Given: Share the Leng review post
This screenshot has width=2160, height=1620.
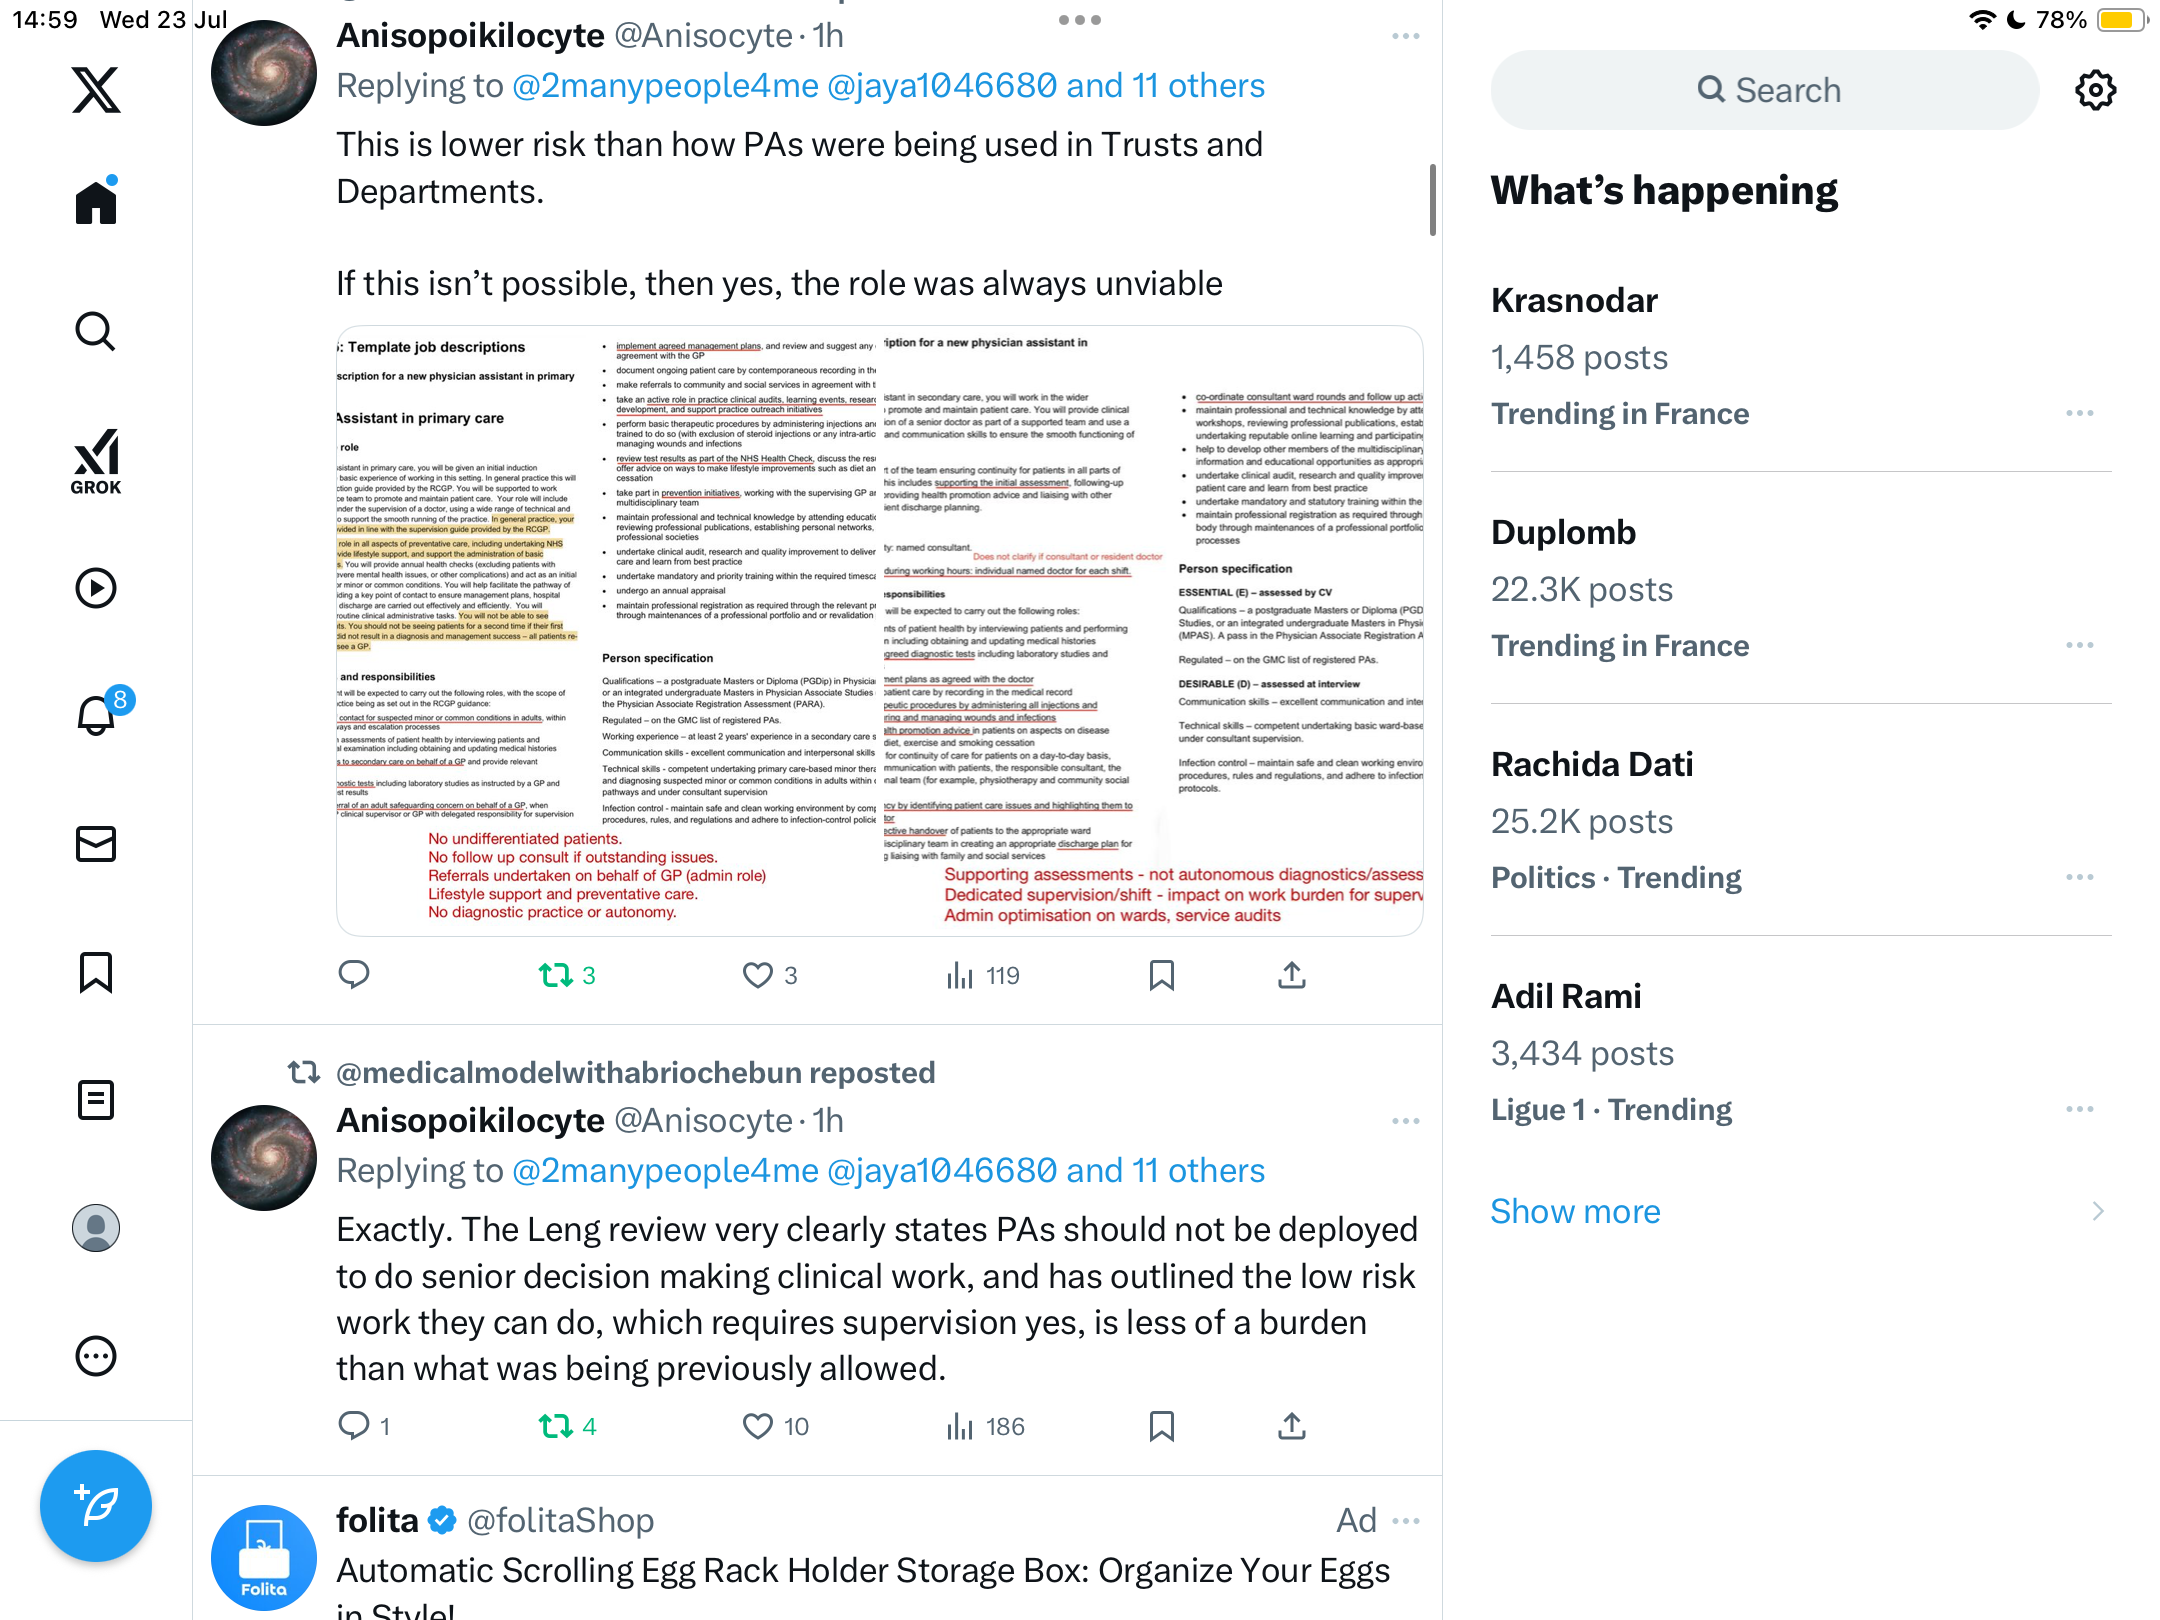Looking at the screenshot, I should 1292,1426.
